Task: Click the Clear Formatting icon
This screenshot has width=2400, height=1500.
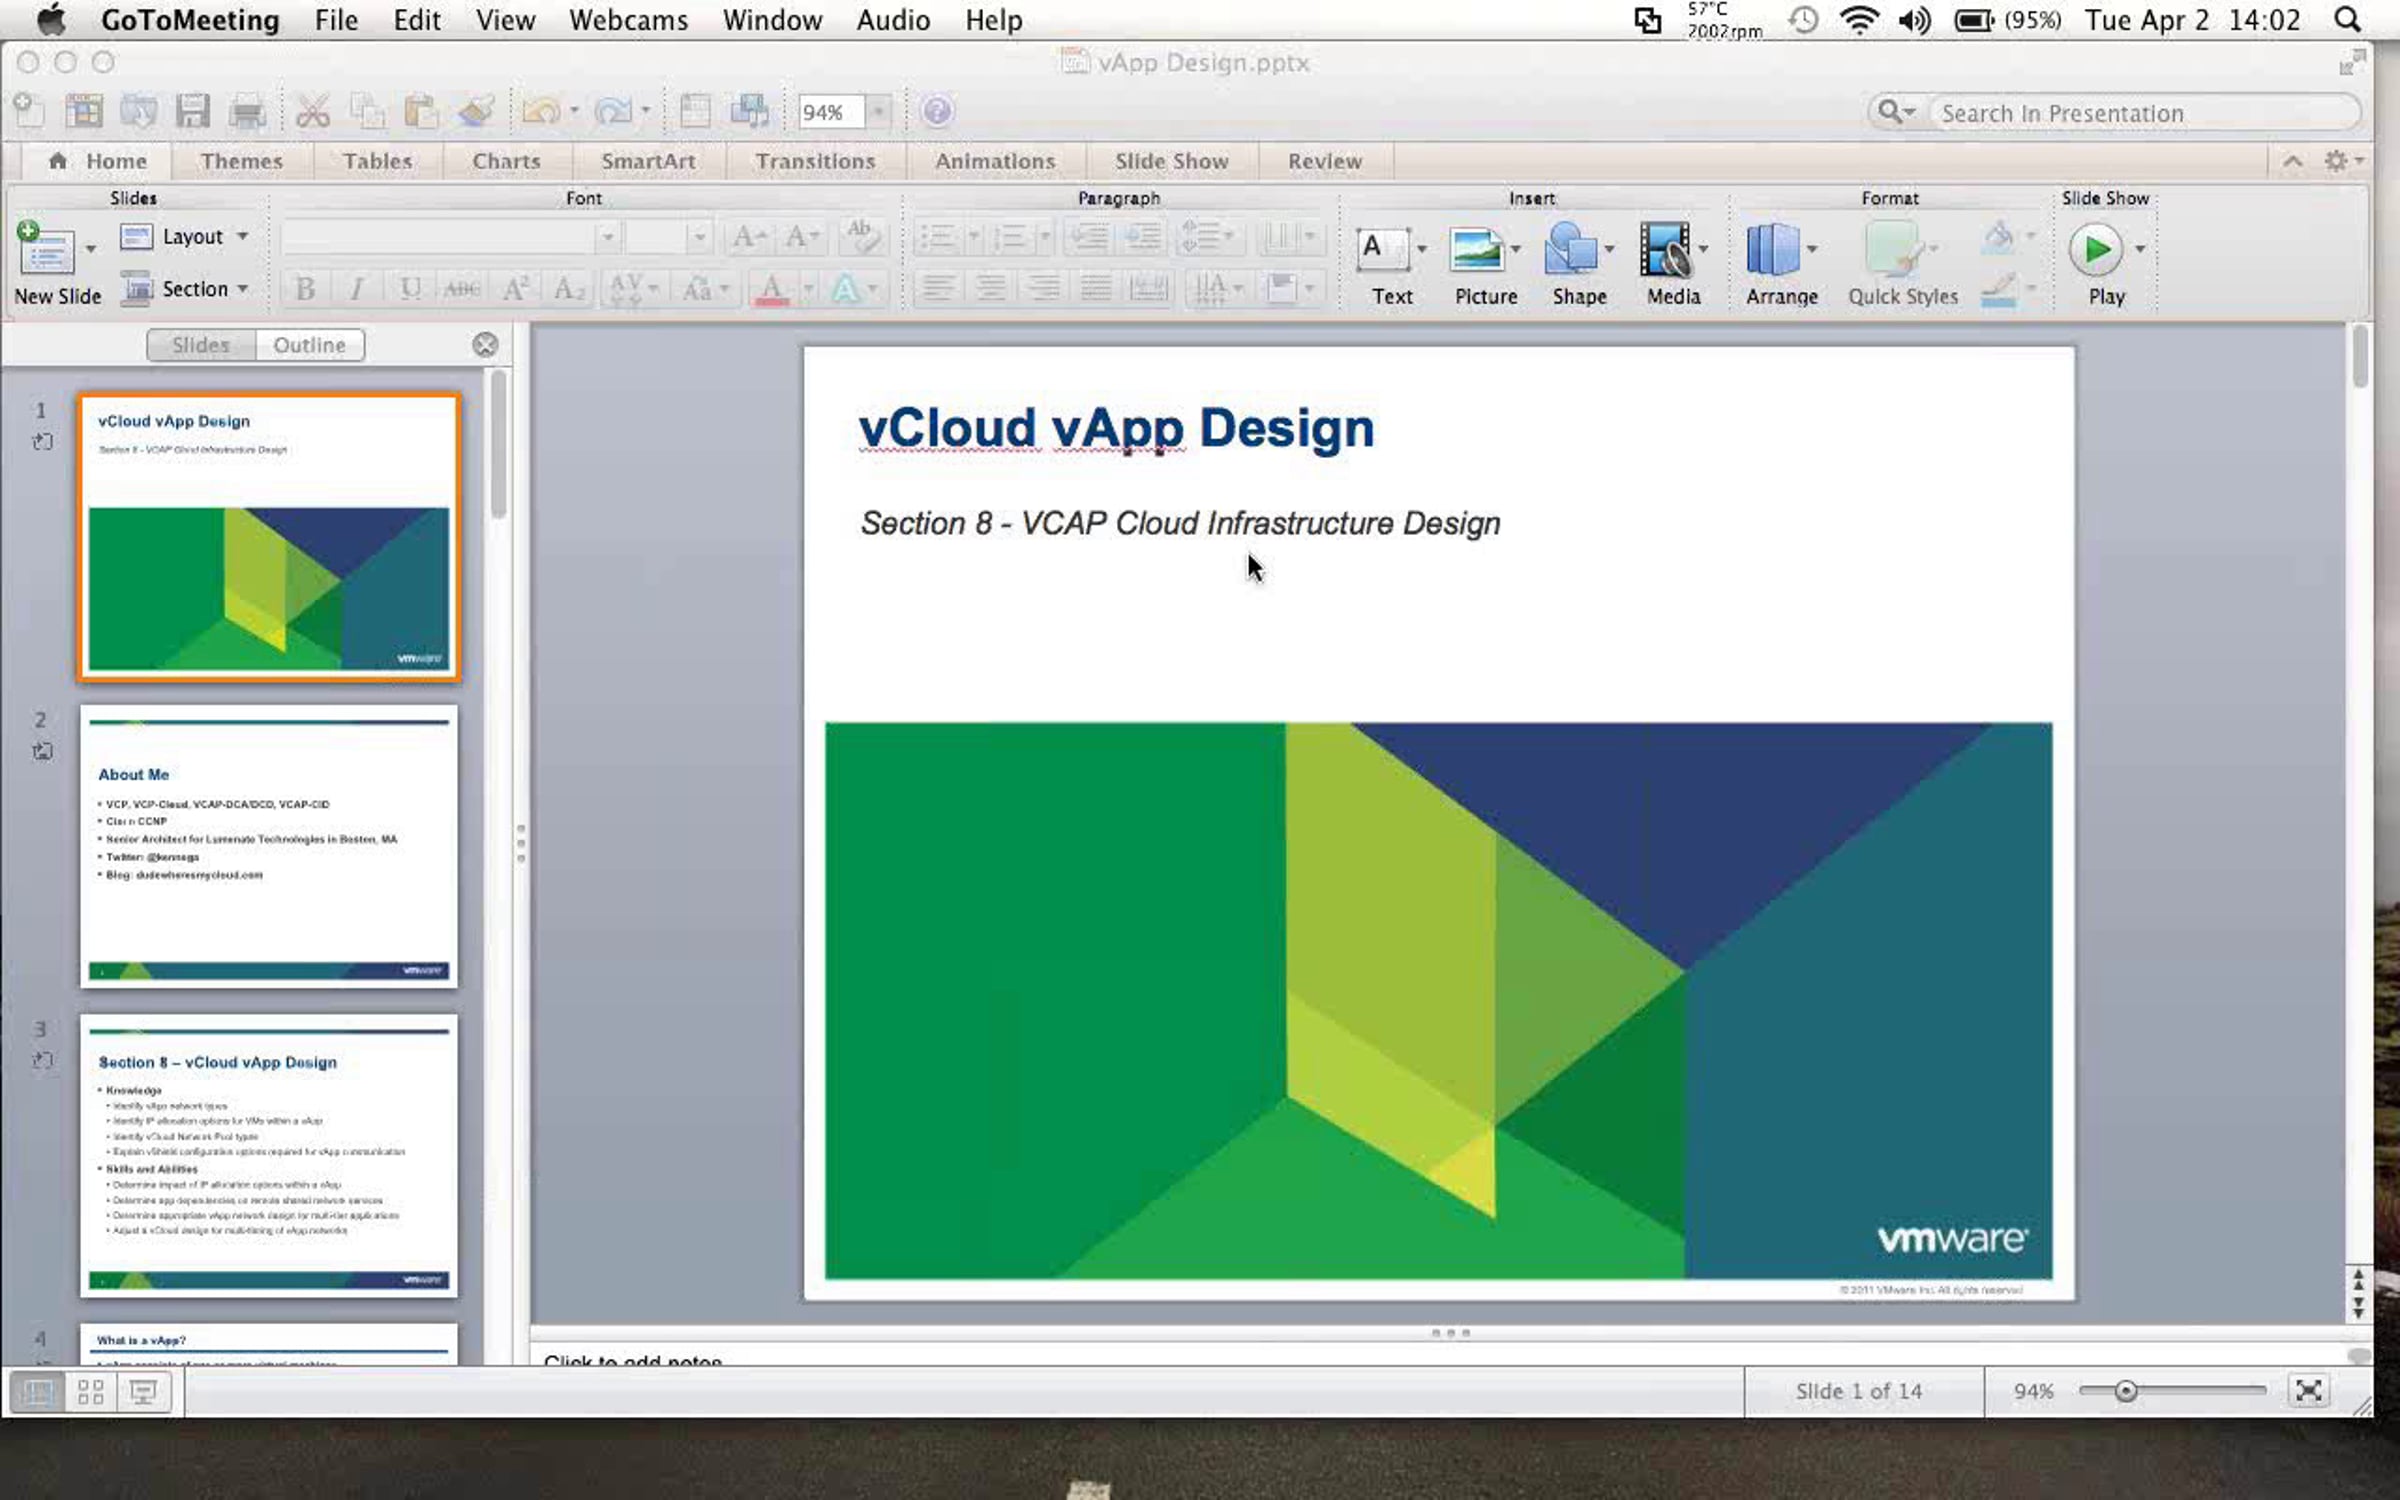Action: point(860,237)
